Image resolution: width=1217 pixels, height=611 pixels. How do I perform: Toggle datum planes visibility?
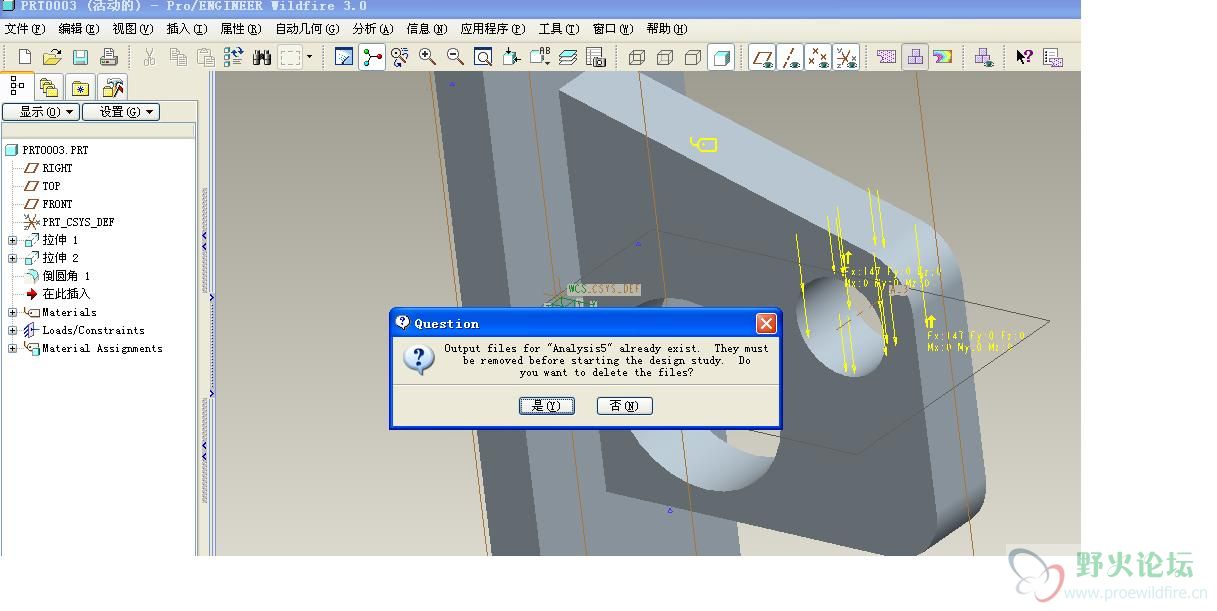763,58
